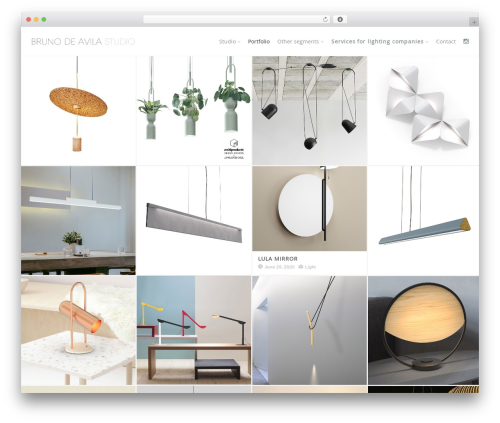Open the copper tube table lamp thumbnail
This screenshot has width=500, height=423.
point(78,330)
